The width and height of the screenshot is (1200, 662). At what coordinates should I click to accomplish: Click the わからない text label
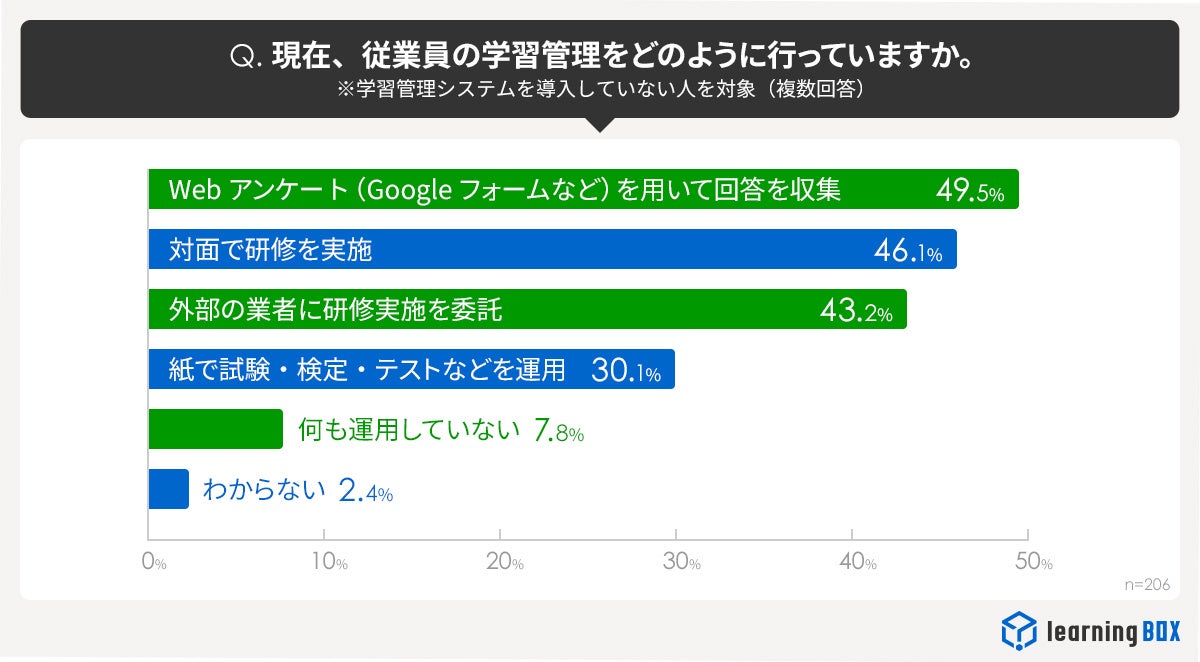(264, 490)
